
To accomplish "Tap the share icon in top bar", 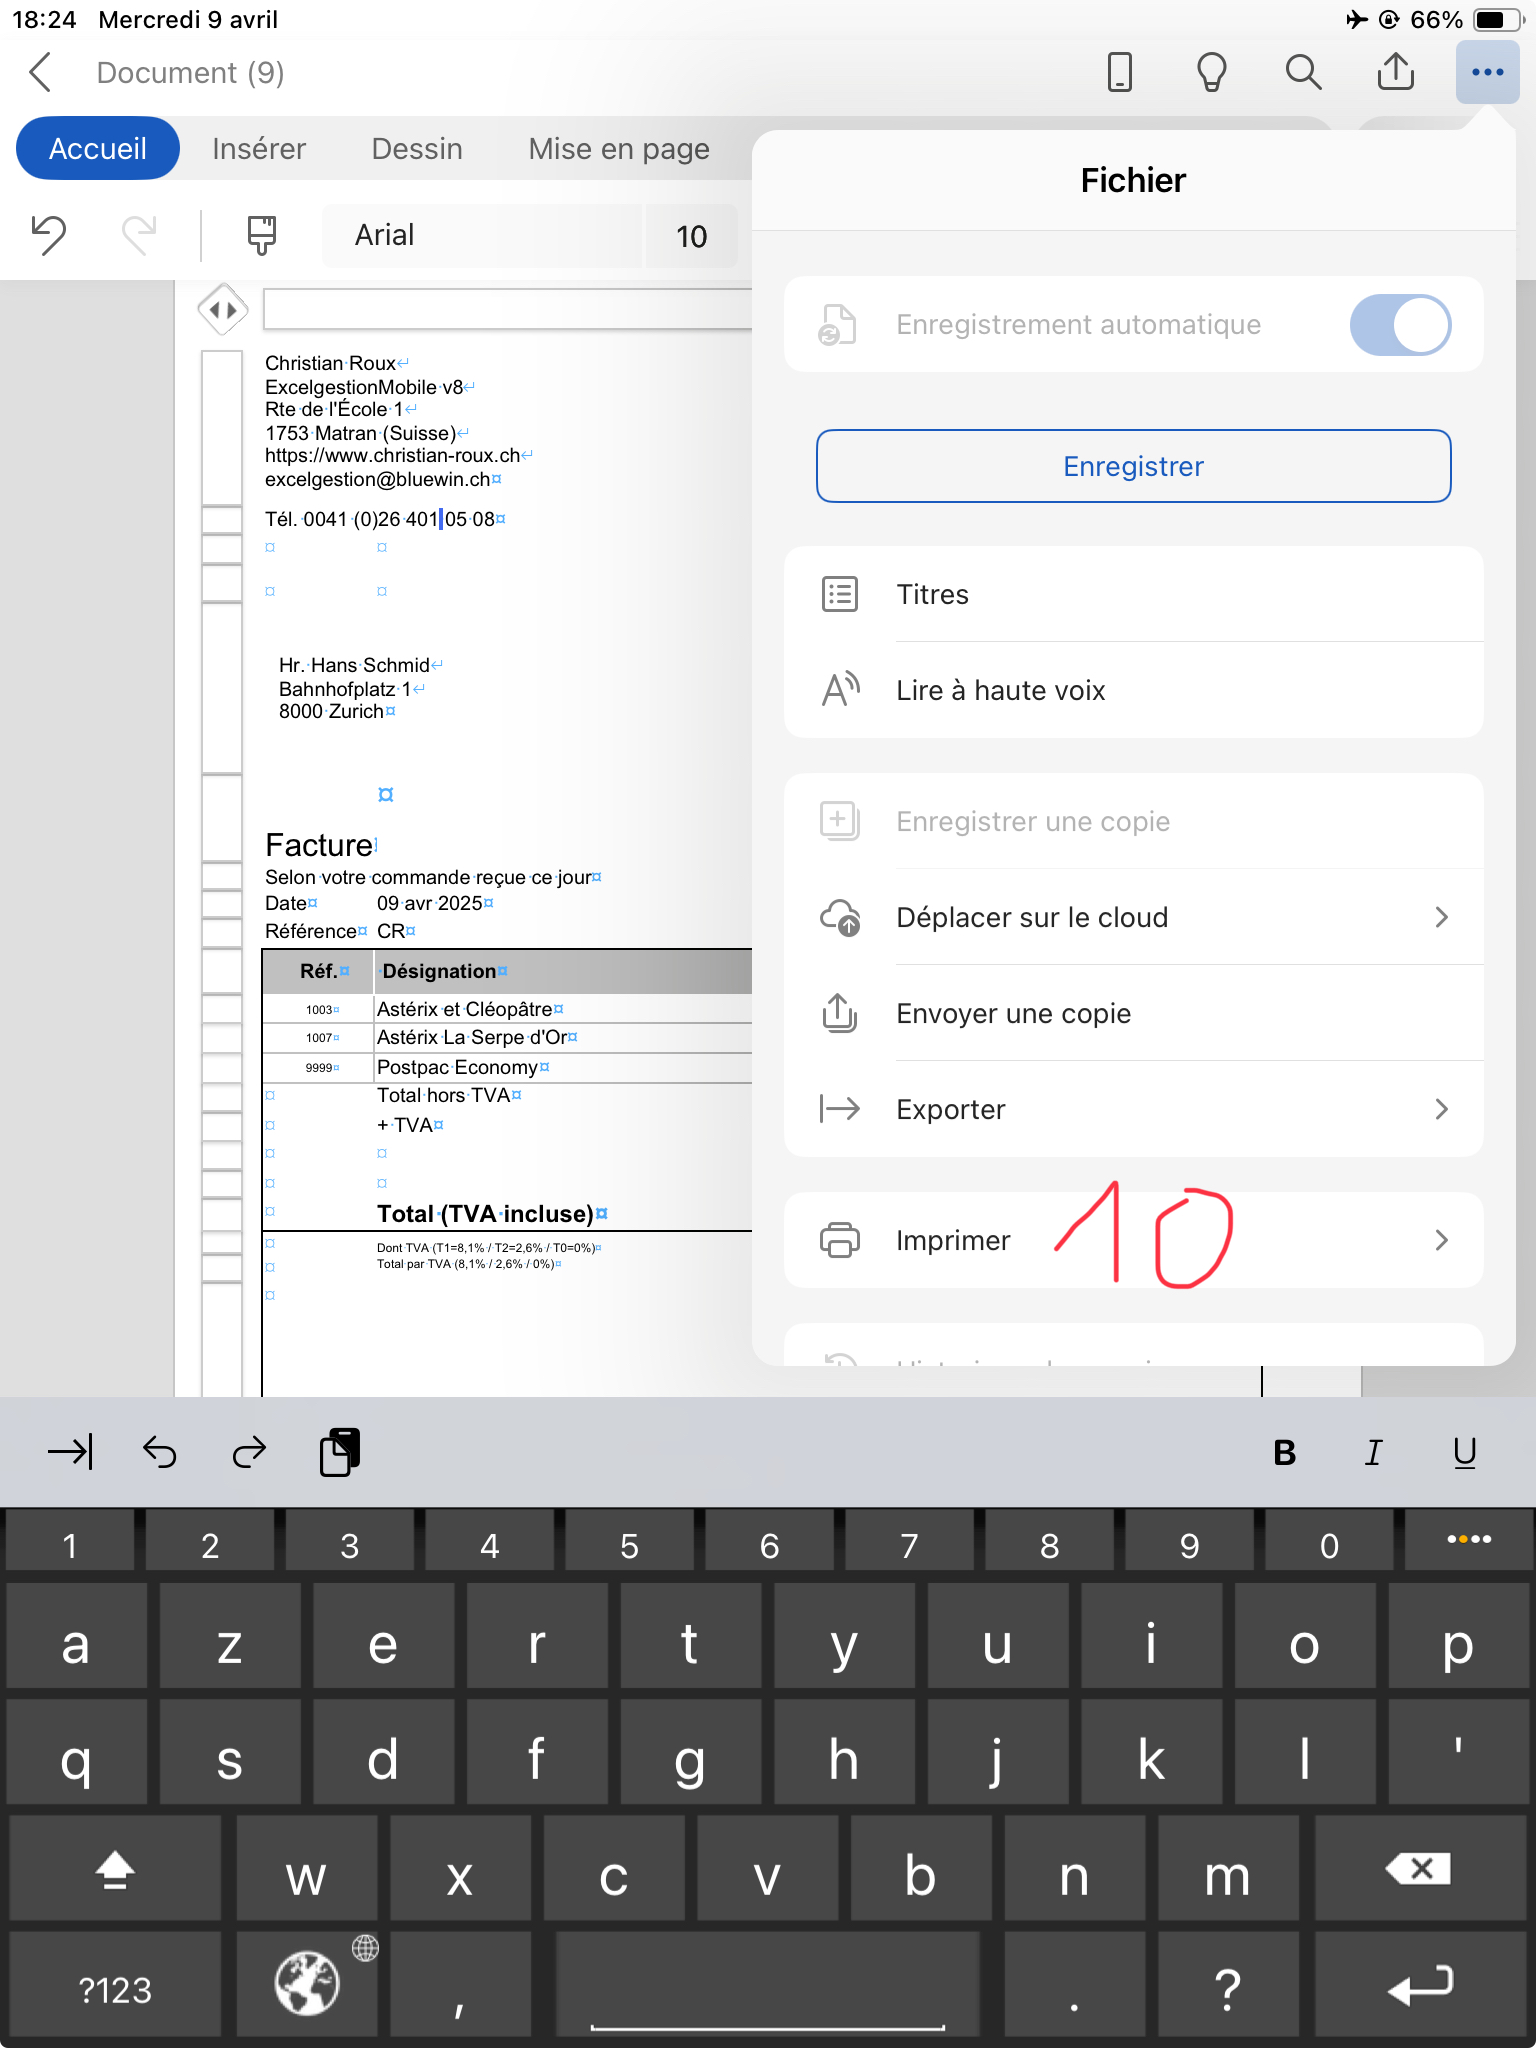I will 1395,73.
